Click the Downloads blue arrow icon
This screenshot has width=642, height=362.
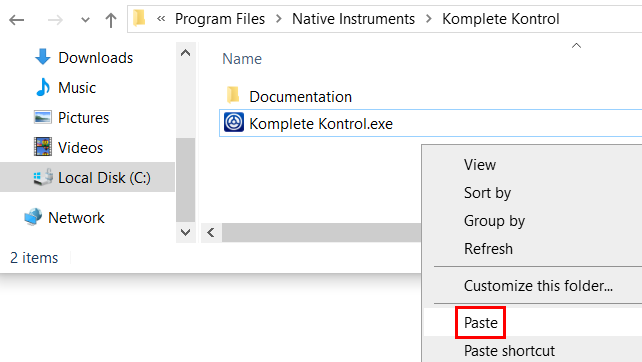(43, 57)
